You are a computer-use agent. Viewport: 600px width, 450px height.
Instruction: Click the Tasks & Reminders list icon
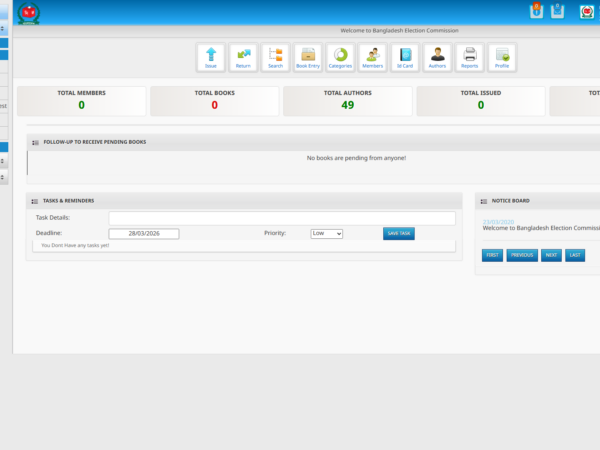tap(34, 201)
